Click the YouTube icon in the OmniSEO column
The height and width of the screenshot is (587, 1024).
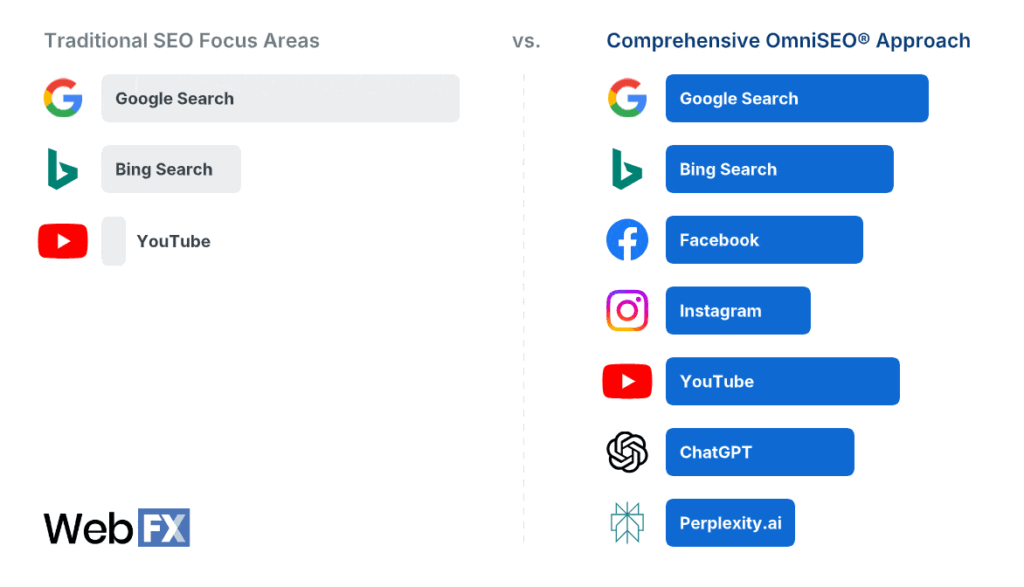pyautogui.click(x=627, y=381)
